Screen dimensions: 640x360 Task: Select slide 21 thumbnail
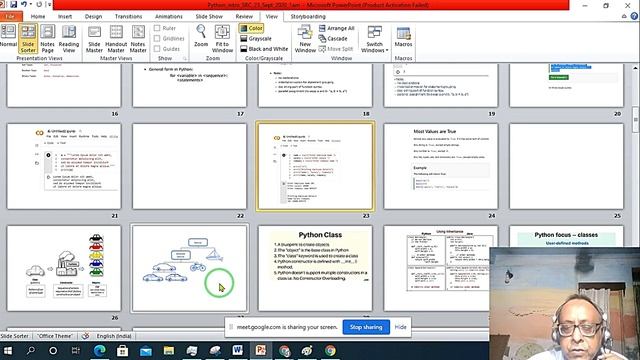pos(64,166)
